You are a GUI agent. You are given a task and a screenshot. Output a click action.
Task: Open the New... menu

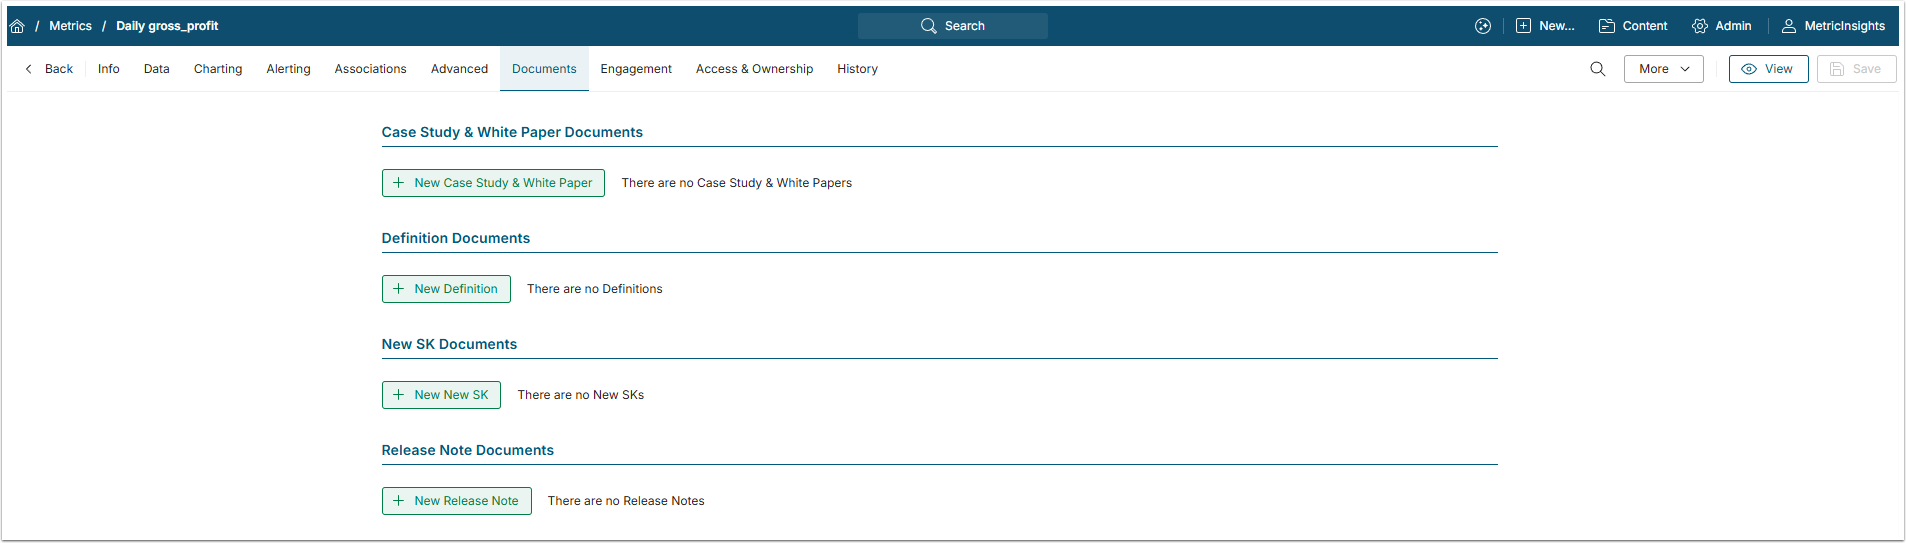click(x=1545, y=26)
